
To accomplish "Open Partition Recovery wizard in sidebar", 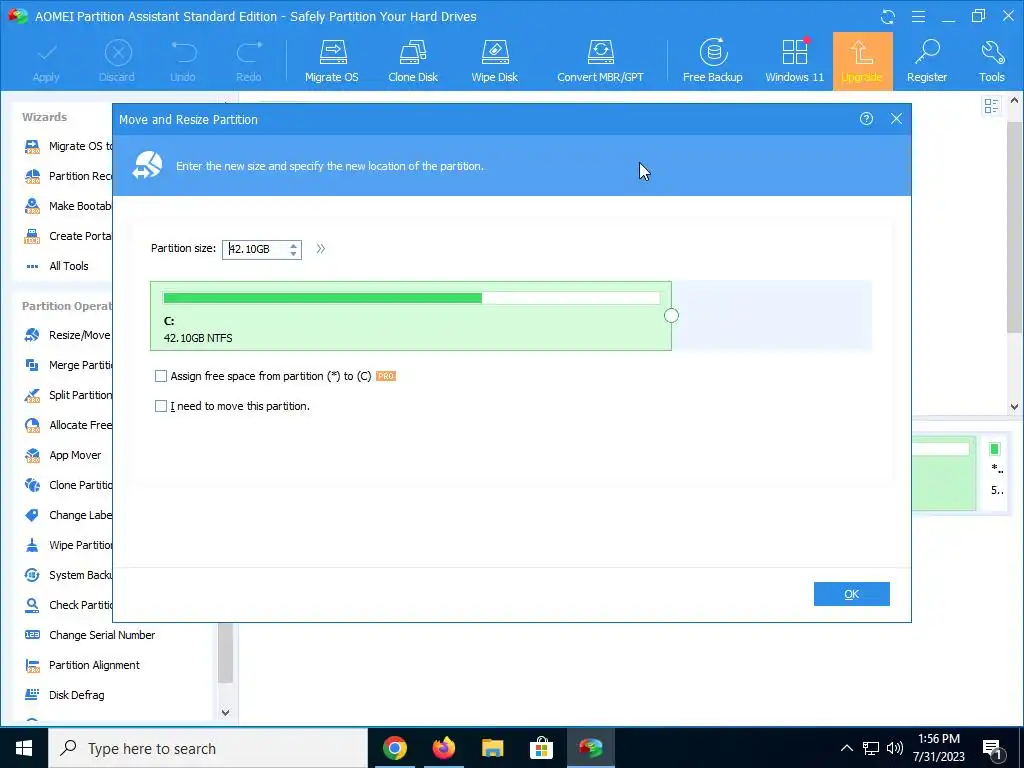I will pos(67,176).
